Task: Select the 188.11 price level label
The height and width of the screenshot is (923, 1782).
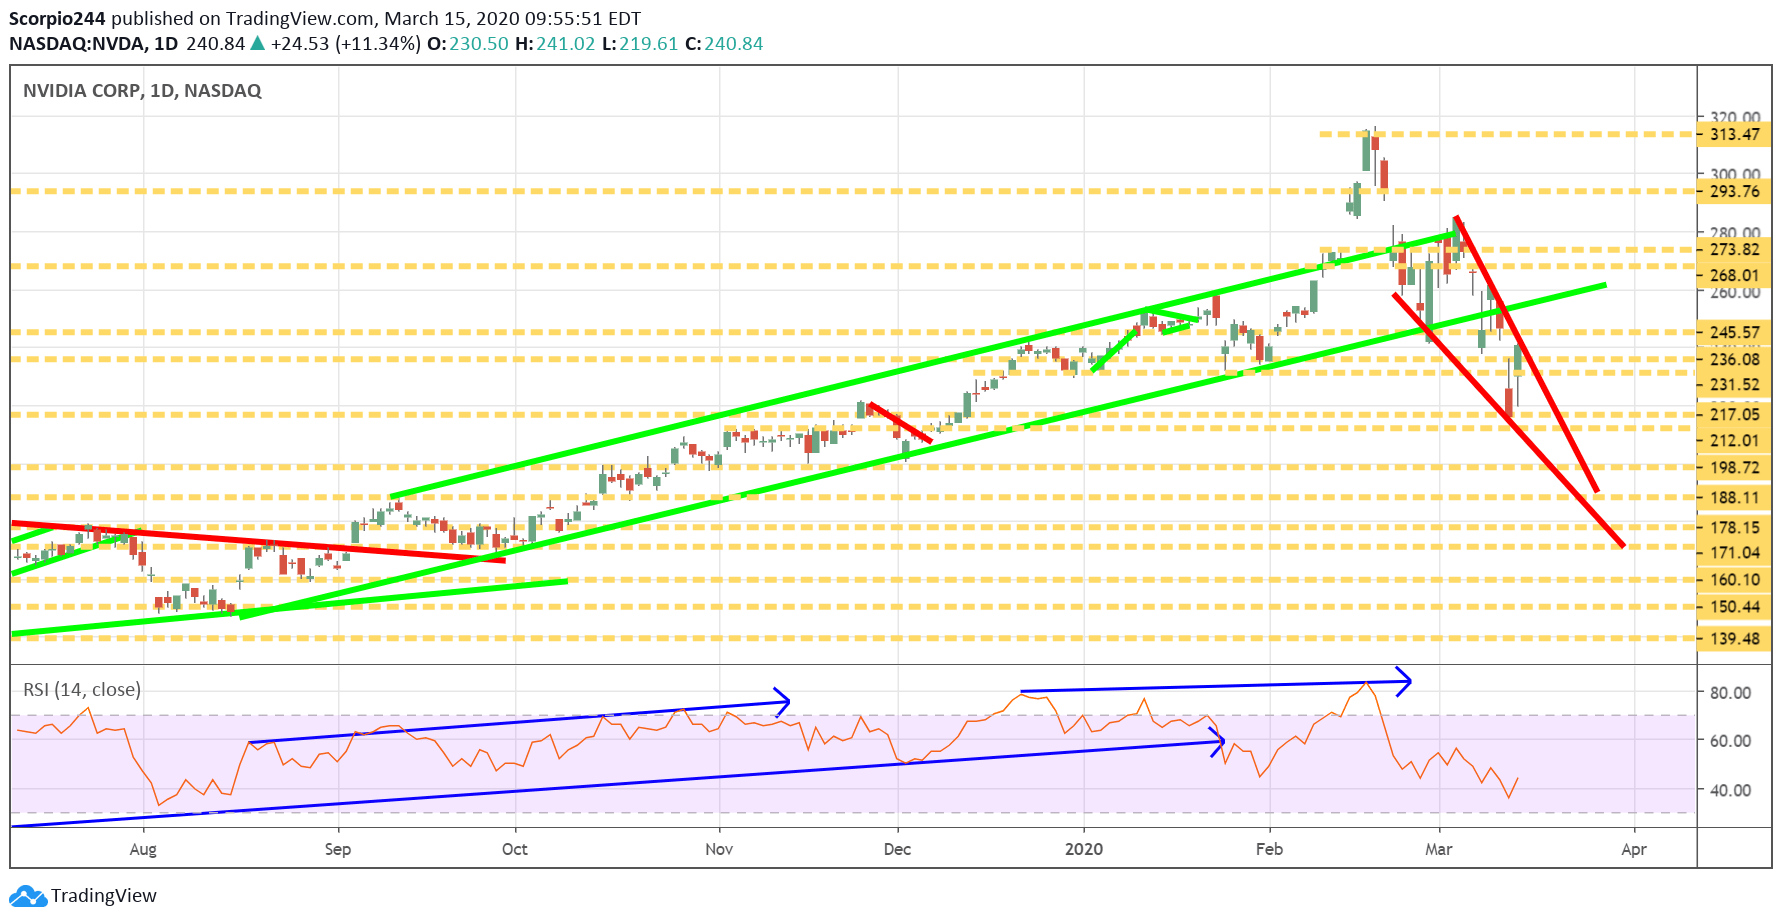Action: click(x=1734, y=497)
